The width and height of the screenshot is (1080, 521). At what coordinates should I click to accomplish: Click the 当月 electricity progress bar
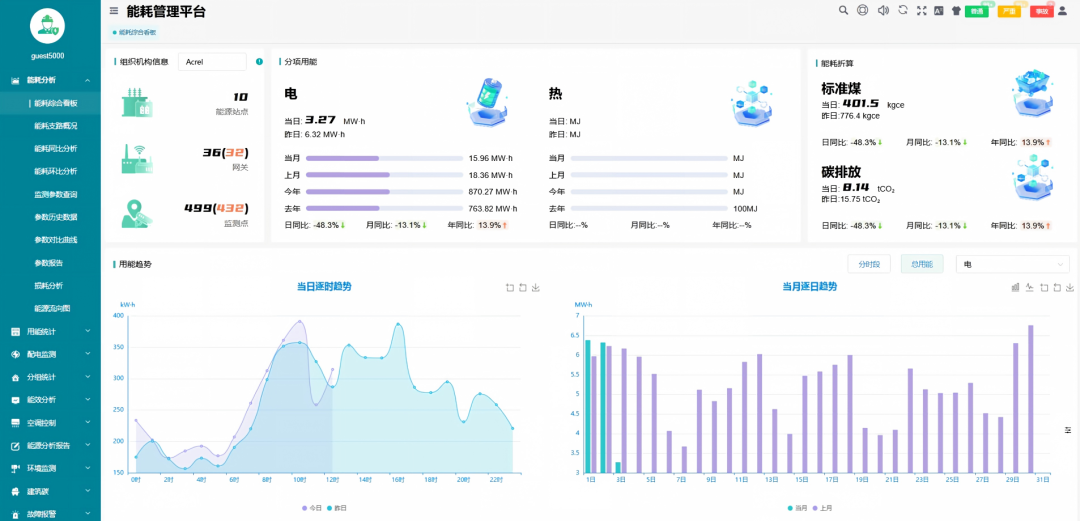[x=384, y=159]
